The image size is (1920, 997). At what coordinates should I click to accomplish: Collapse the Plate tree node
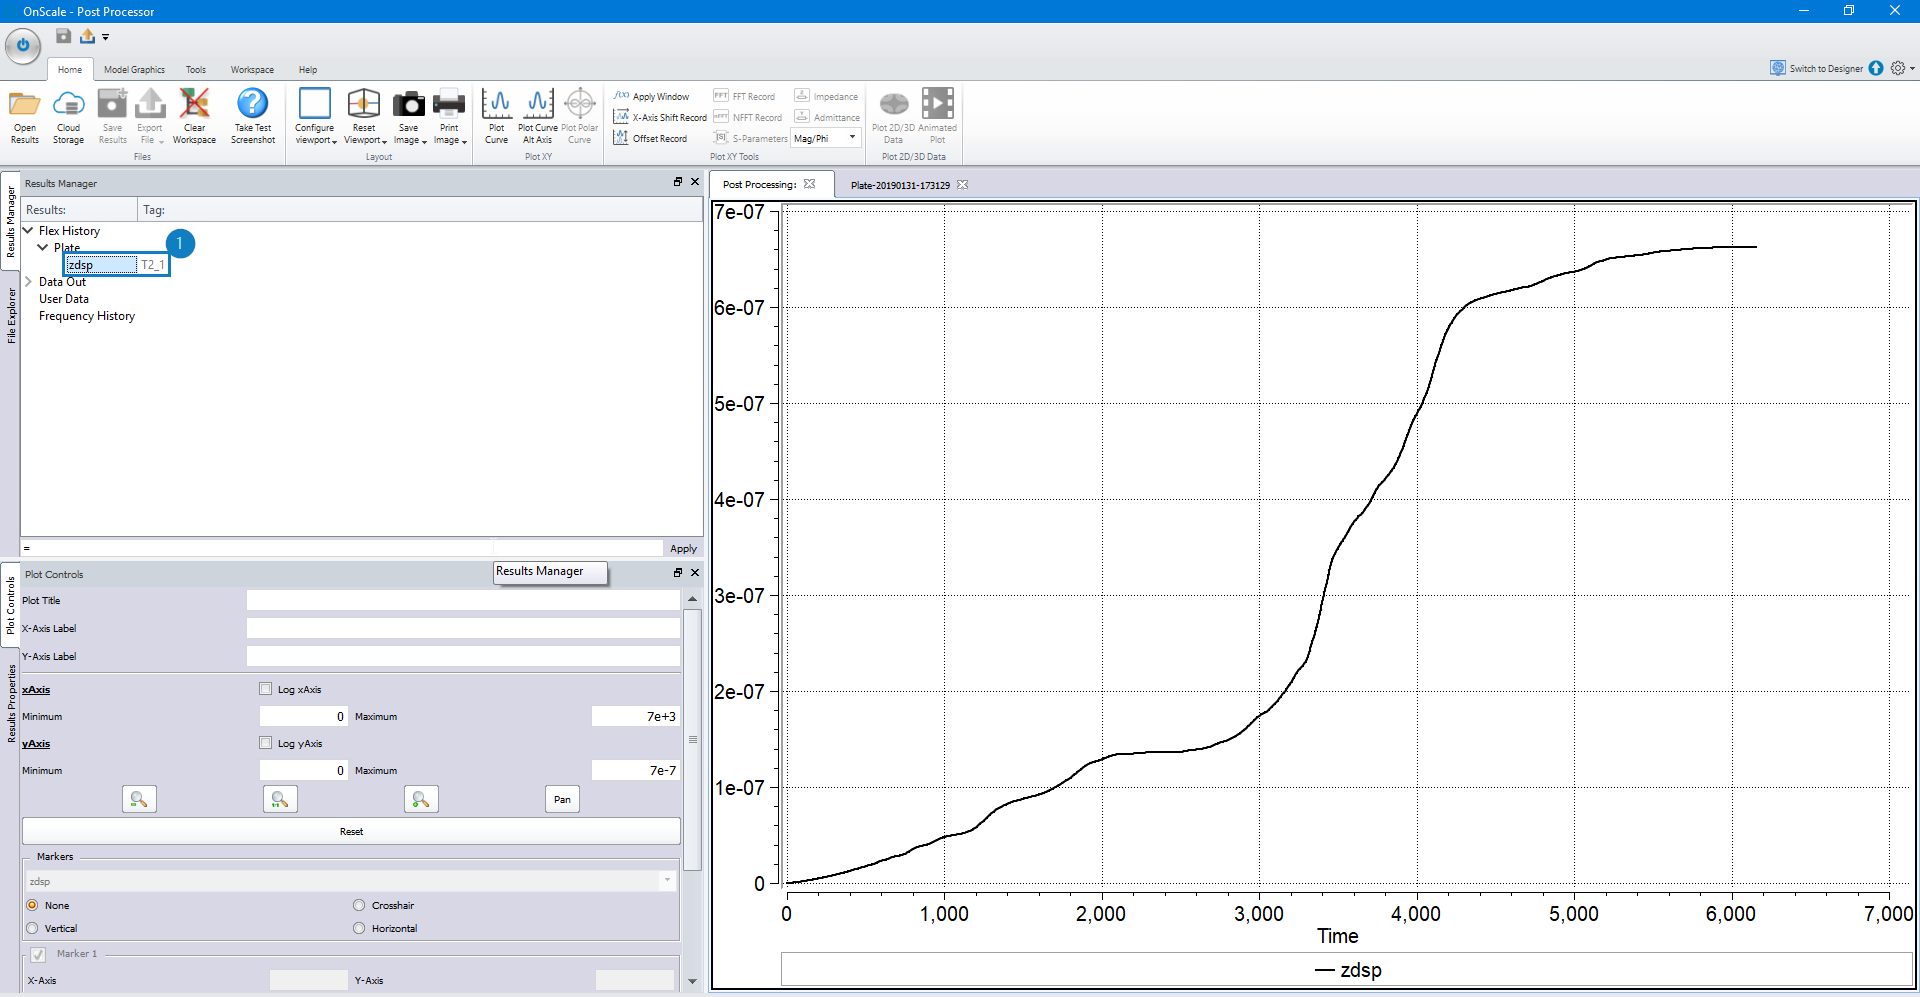43,247
